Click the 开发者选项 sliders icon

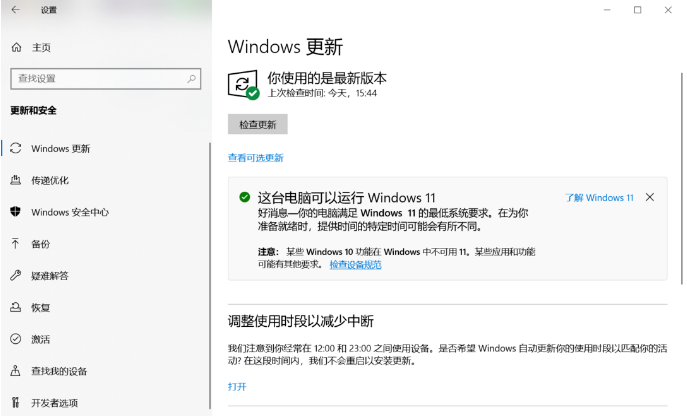click(x=16, y=403)
